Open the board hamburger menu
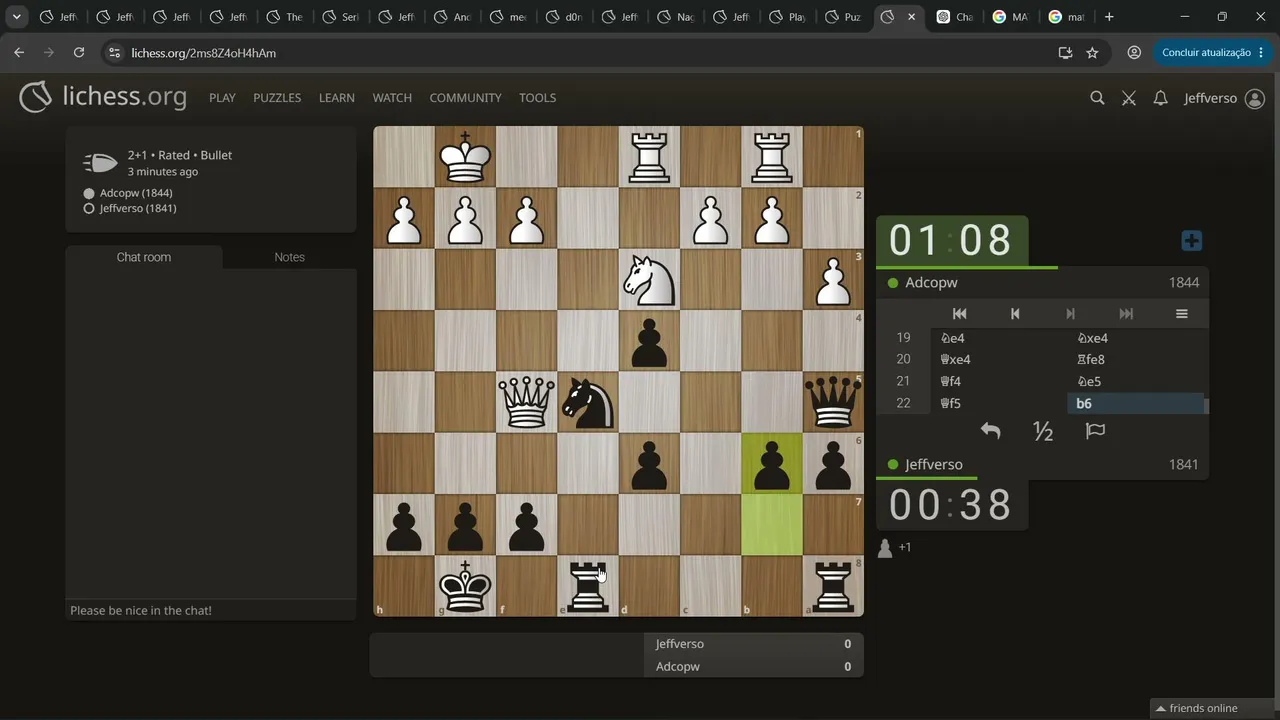Image resolution: width=1280 pixels, height=720 pixels. 1181,314
